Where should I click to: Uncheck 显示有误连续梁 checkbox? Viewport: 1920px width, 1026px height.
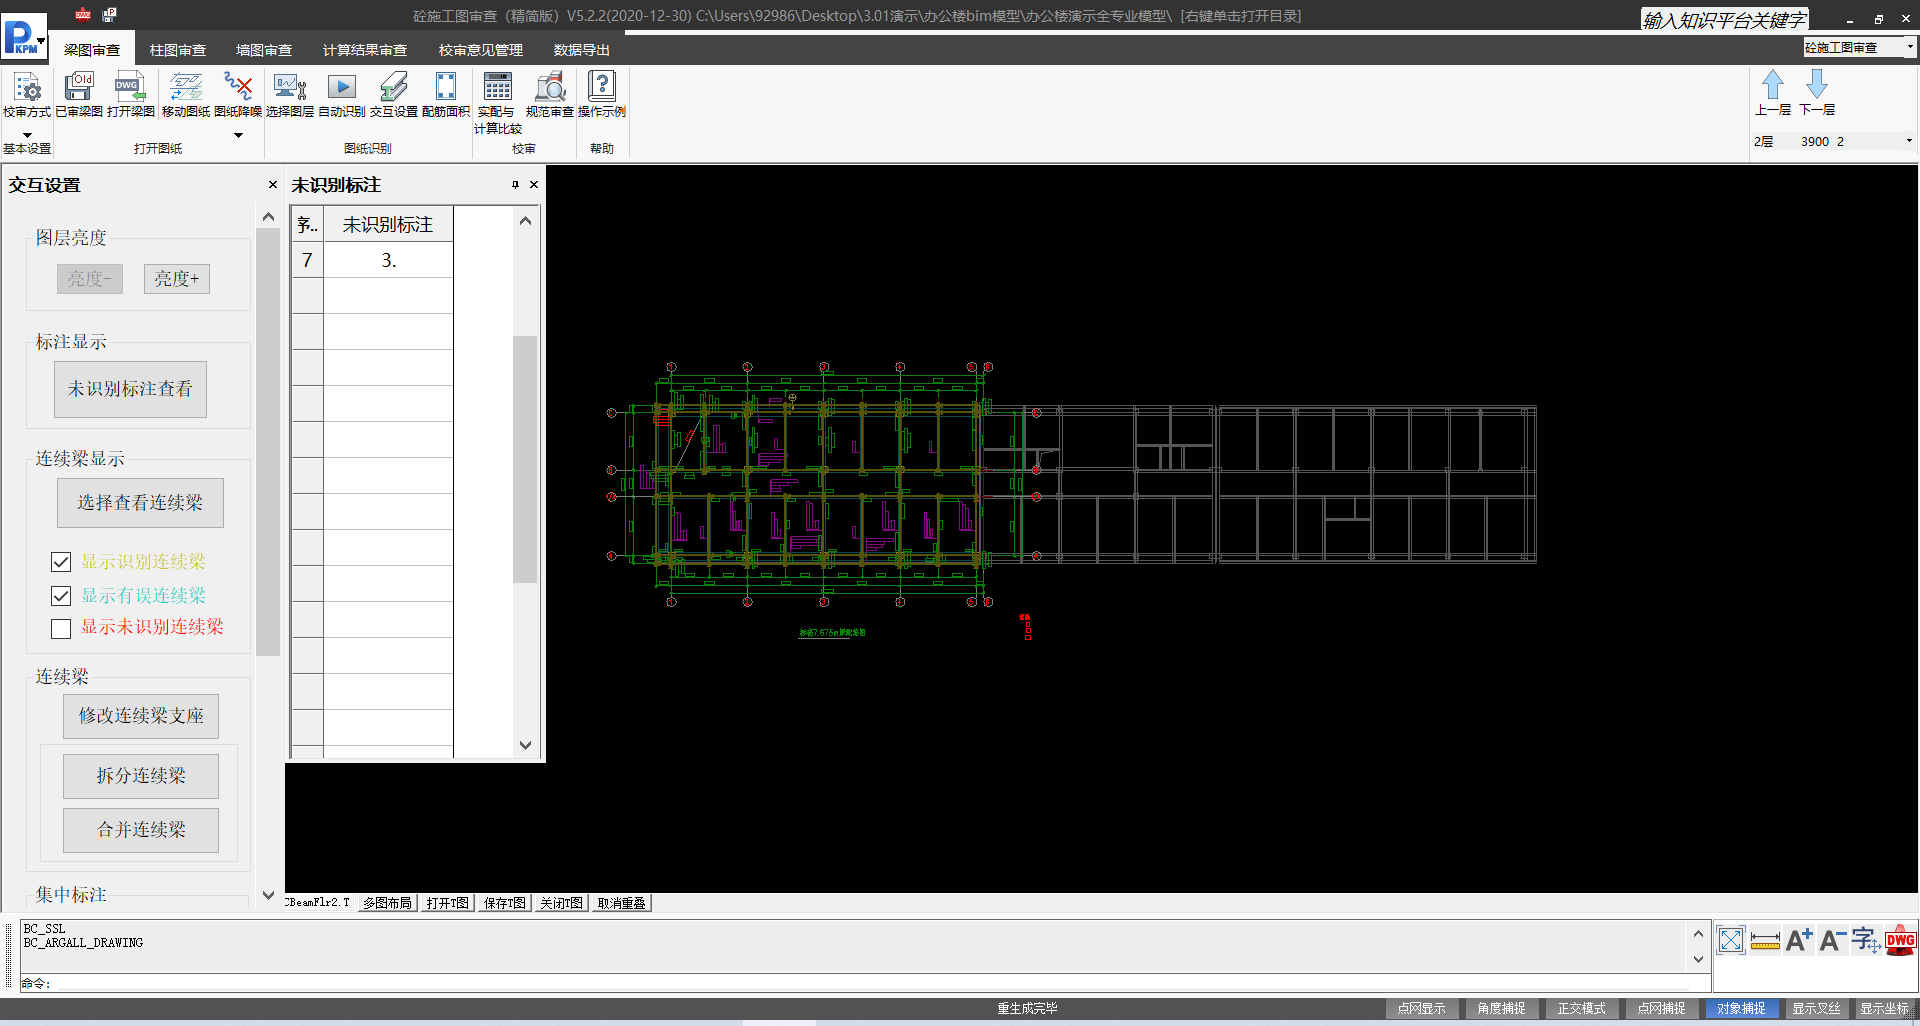coord(61,596)
